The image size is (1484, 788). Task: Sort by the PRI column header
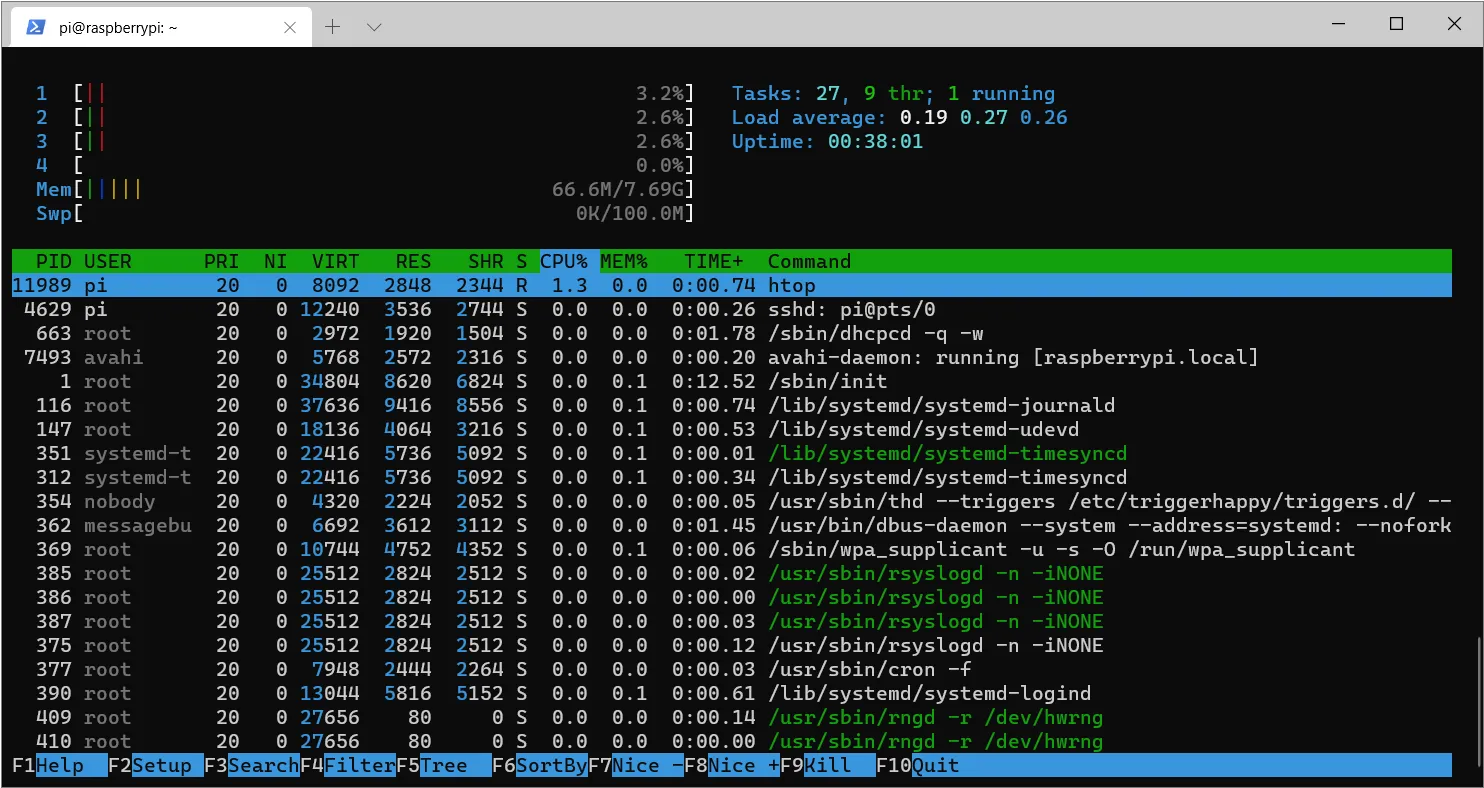221,261
